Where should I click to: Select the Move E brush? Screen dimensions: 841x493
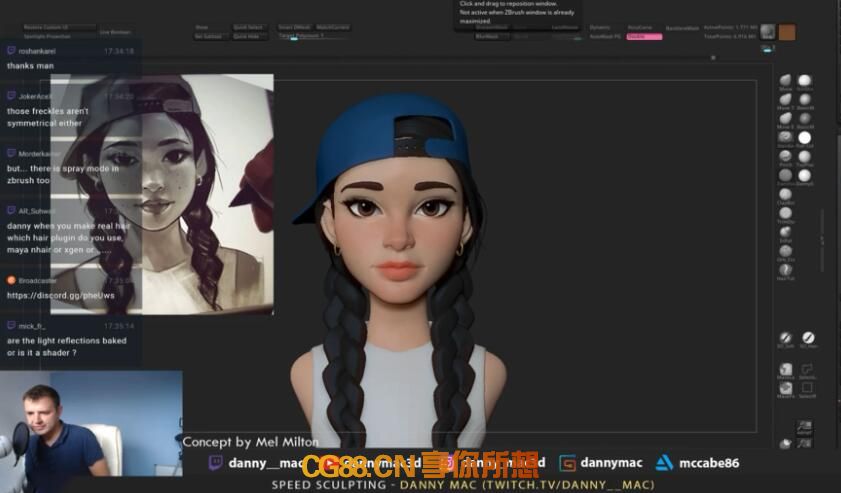coord(785,119)
